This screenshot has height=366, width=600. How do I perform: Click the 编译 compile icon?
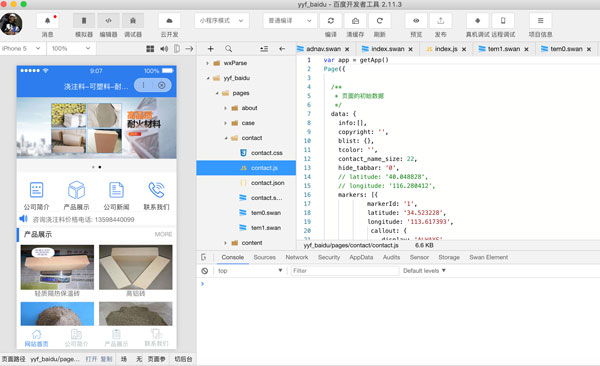pyautogui.click(x=331, y=21)
